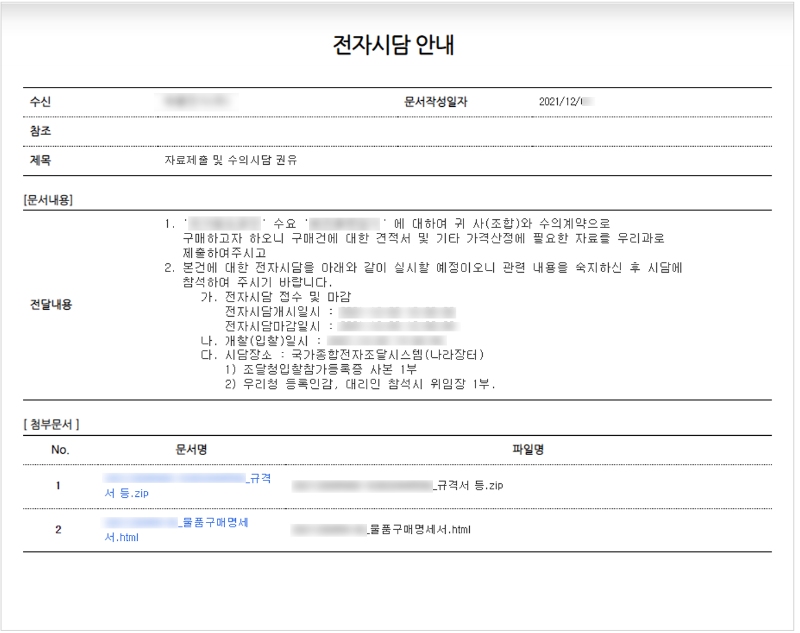Click the 문서작성일자 date value 2021/12
This screenshot has height=633, width=800.
tap(557, 100)
